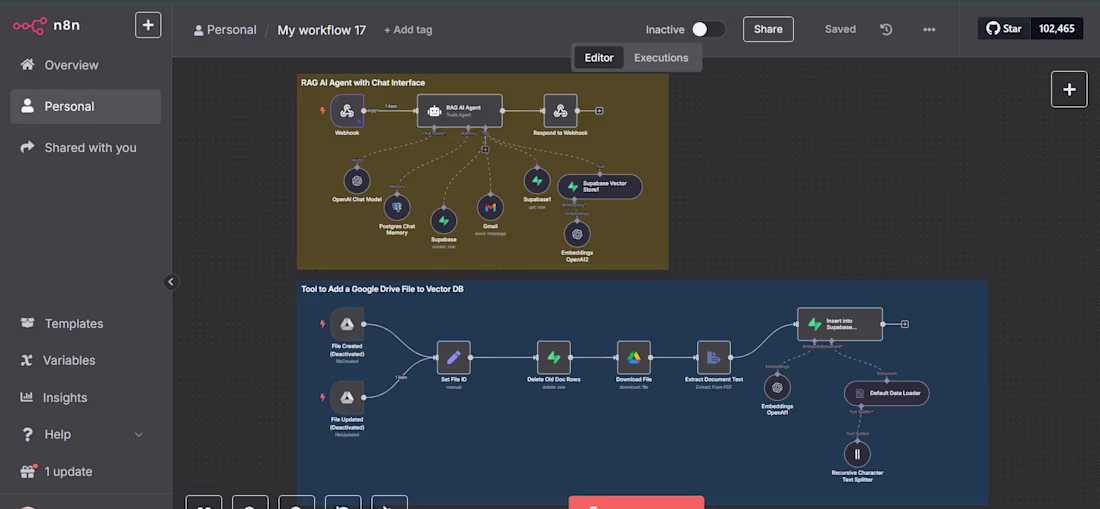This screenshot has width=1100, height=509.
Task: Select the Download File node
Action: coord(633,358)
